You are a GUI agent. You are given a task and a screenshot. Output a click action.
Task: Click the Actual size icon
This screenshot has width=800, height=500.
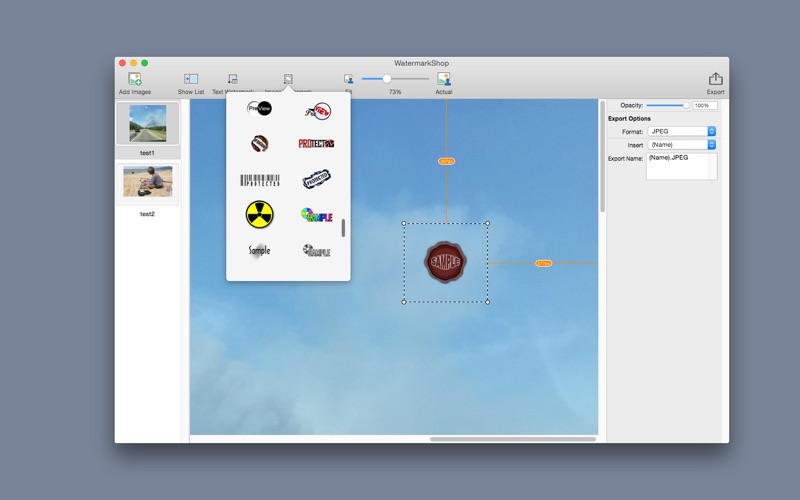pyautogui.click(x=444, y=79)
